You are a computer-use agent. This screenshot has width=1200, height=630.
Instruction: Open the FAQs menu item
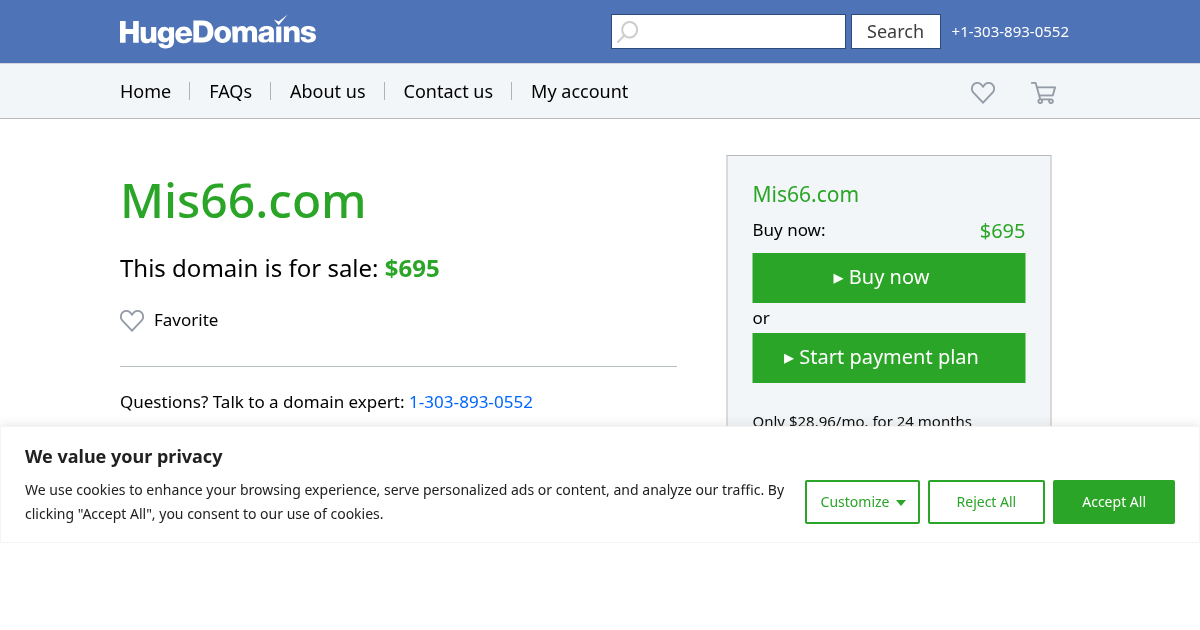pyautogui.click(x=230, y=91)
